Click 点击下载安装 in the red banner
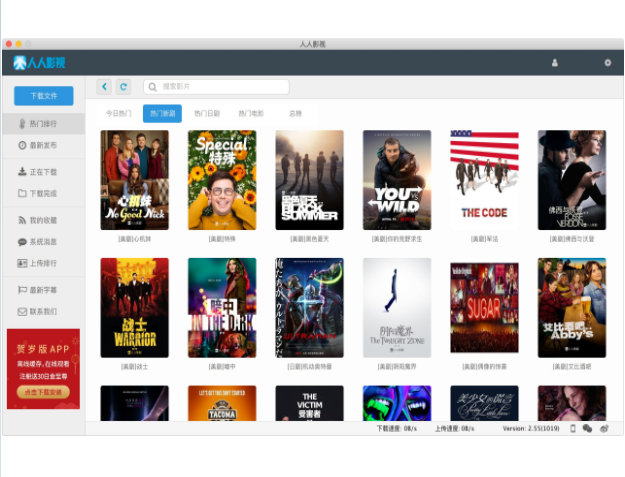625x477 pixels. (x=43, y=392)
